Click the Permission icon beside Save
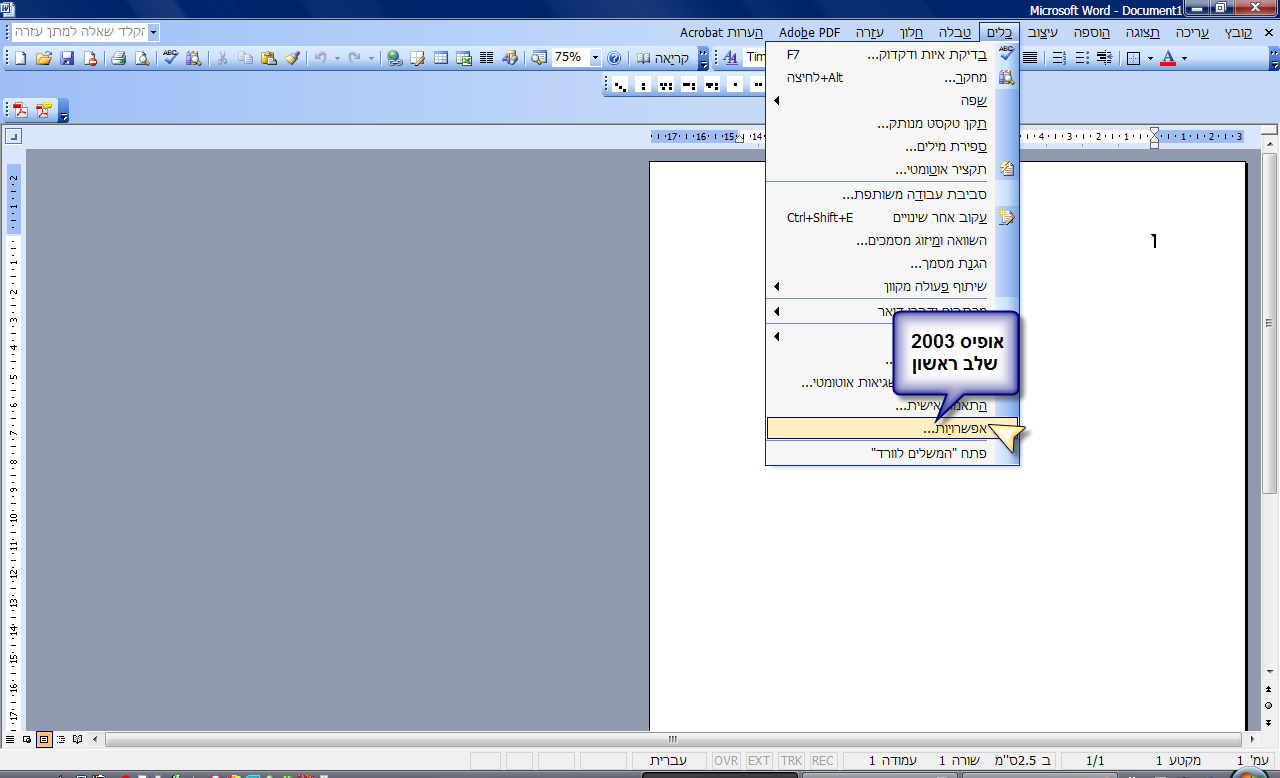Screen dimensions: 1280x778 tap(90, 58)
